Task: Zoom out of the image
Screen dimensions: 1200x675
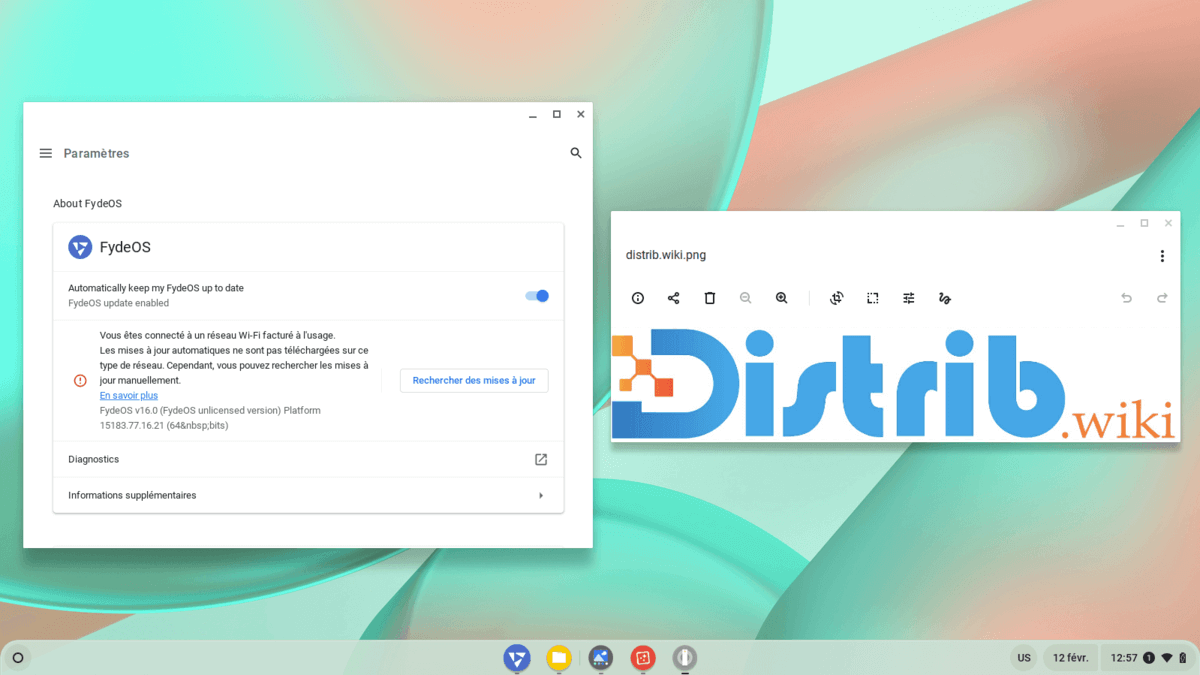Action: 746,298
